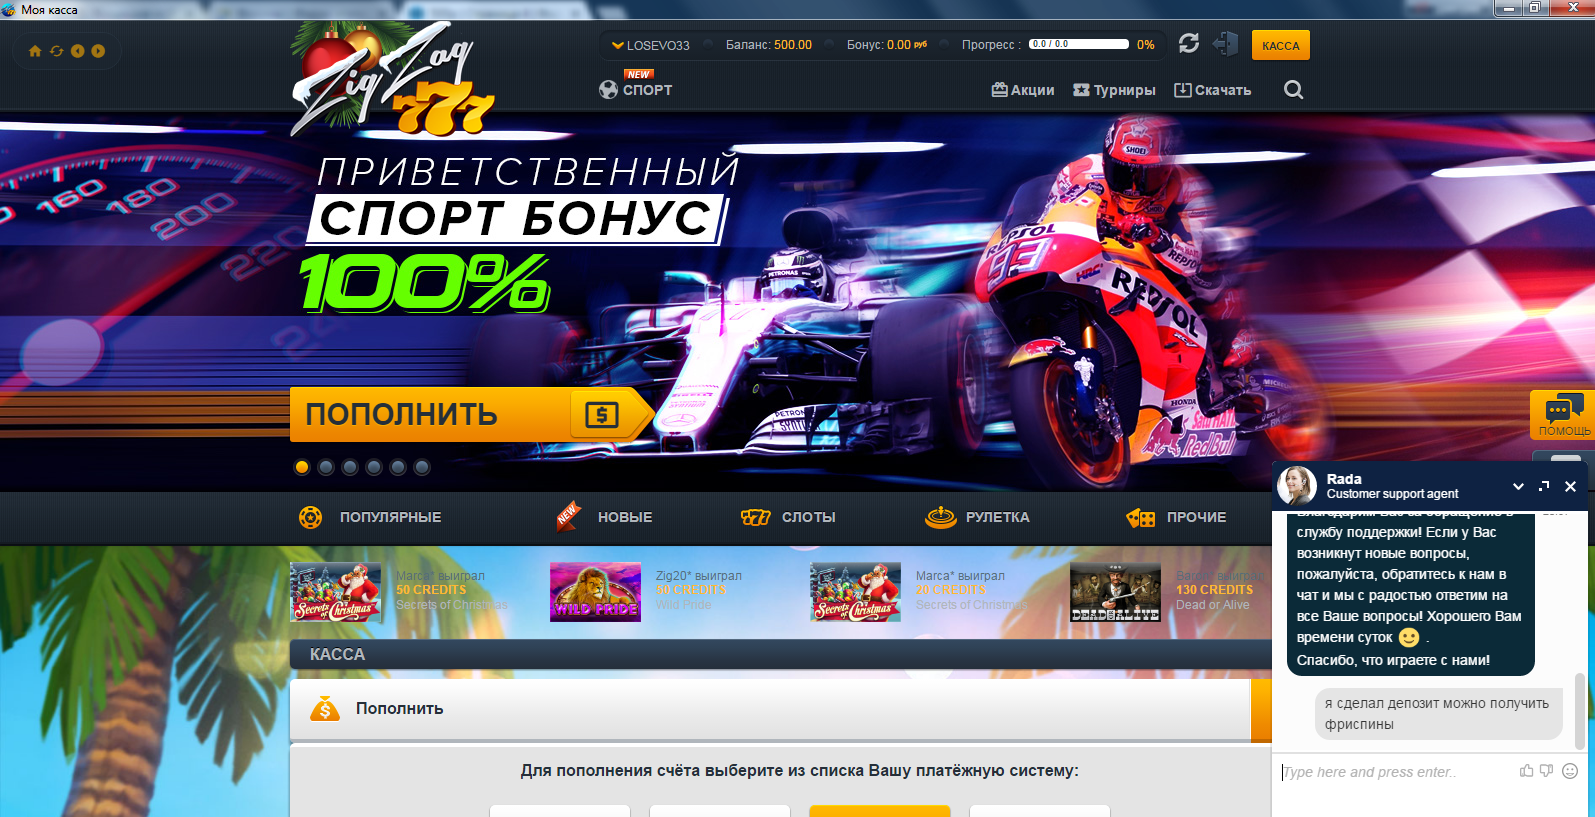This screenshot has height=817, width=1595.
Task: Select the third banner slide dot
Action: click(x=350, y=467)
